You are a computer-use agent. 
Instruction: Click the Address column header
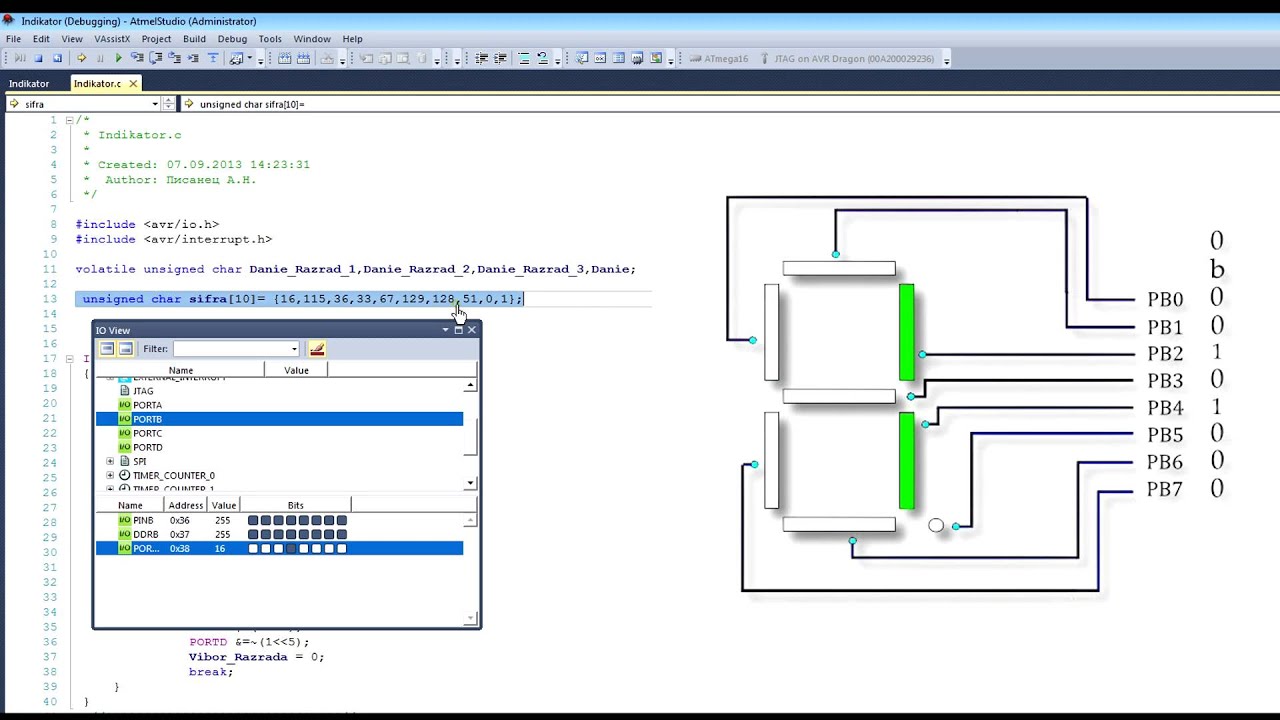[x=186, y=505]
